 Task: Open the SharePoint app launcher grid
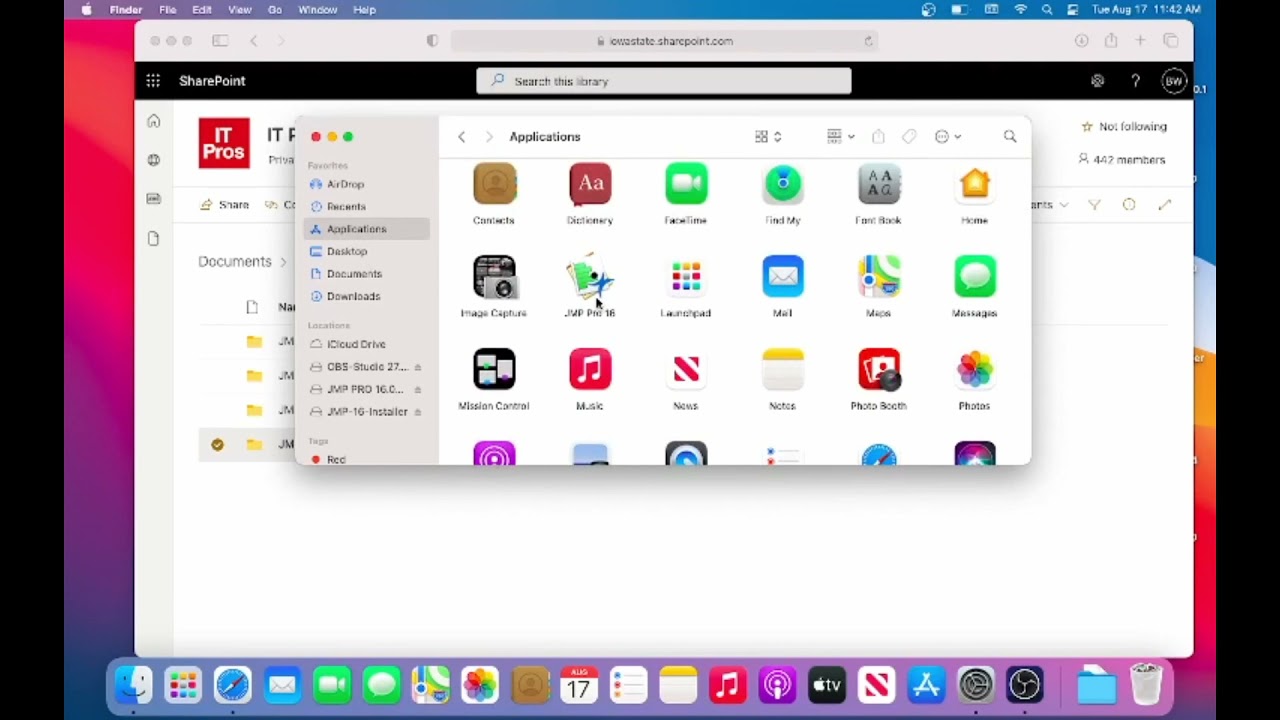(x=153, y=81)
